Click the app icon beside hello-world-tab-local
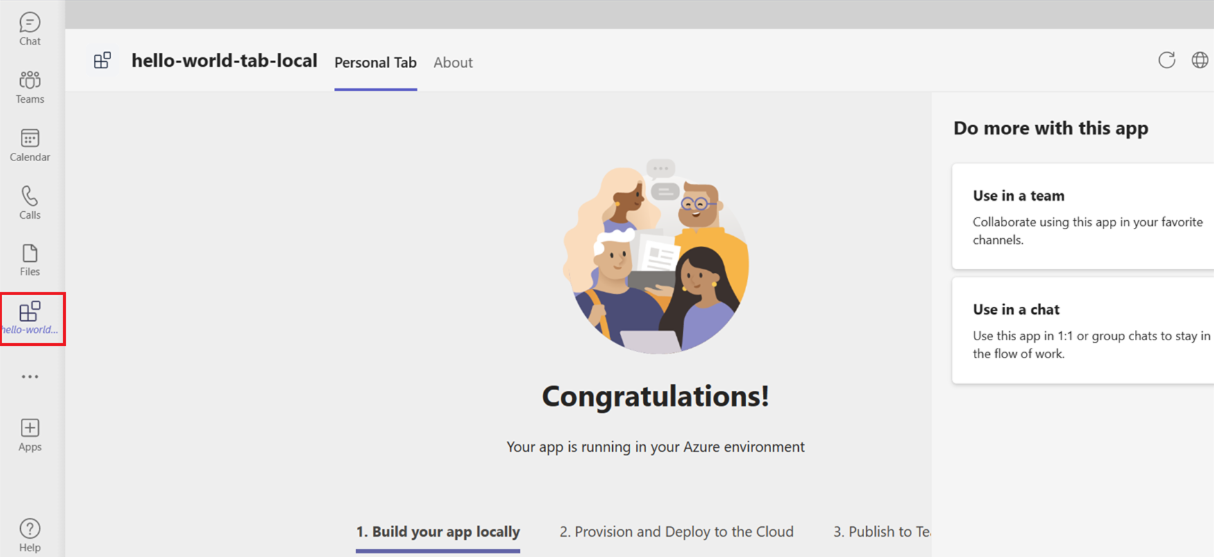This screenshot has height=557, width=1214. click(x=102, y=61)
